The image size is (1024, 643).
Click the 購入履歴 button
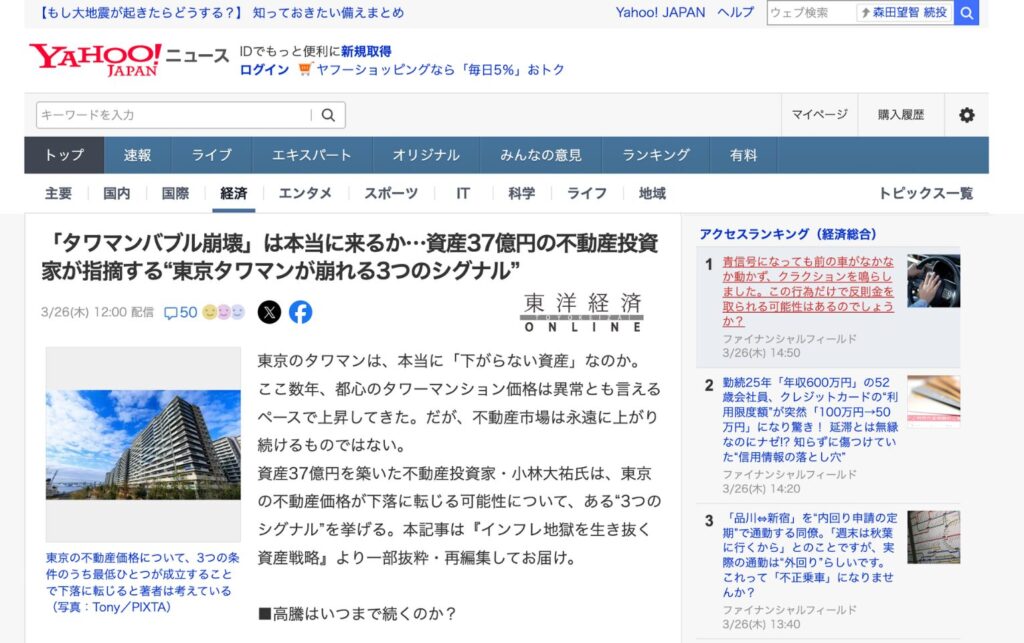click(x=900, y=115)
